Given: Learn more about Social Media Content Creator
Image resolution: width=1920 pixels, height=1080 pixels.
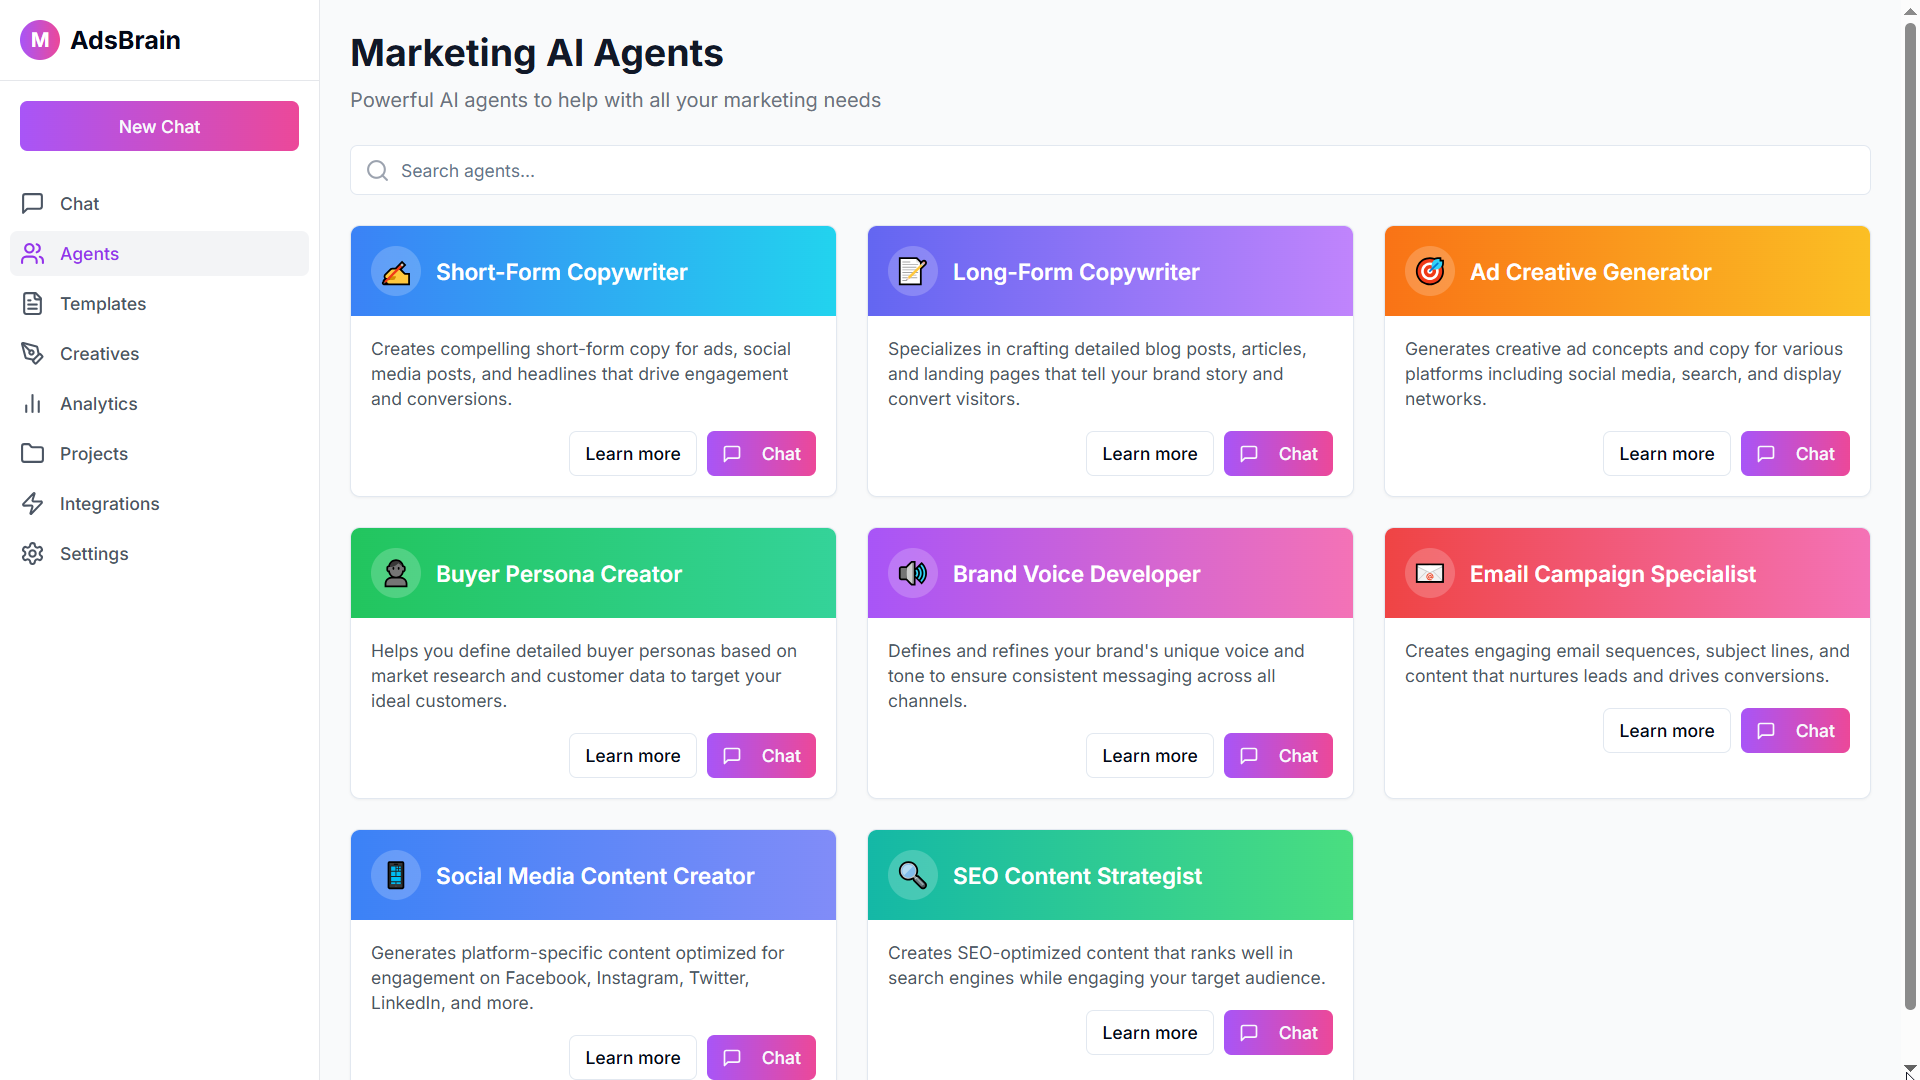Looking at the screenshot, I should (x=633, y=1058).
